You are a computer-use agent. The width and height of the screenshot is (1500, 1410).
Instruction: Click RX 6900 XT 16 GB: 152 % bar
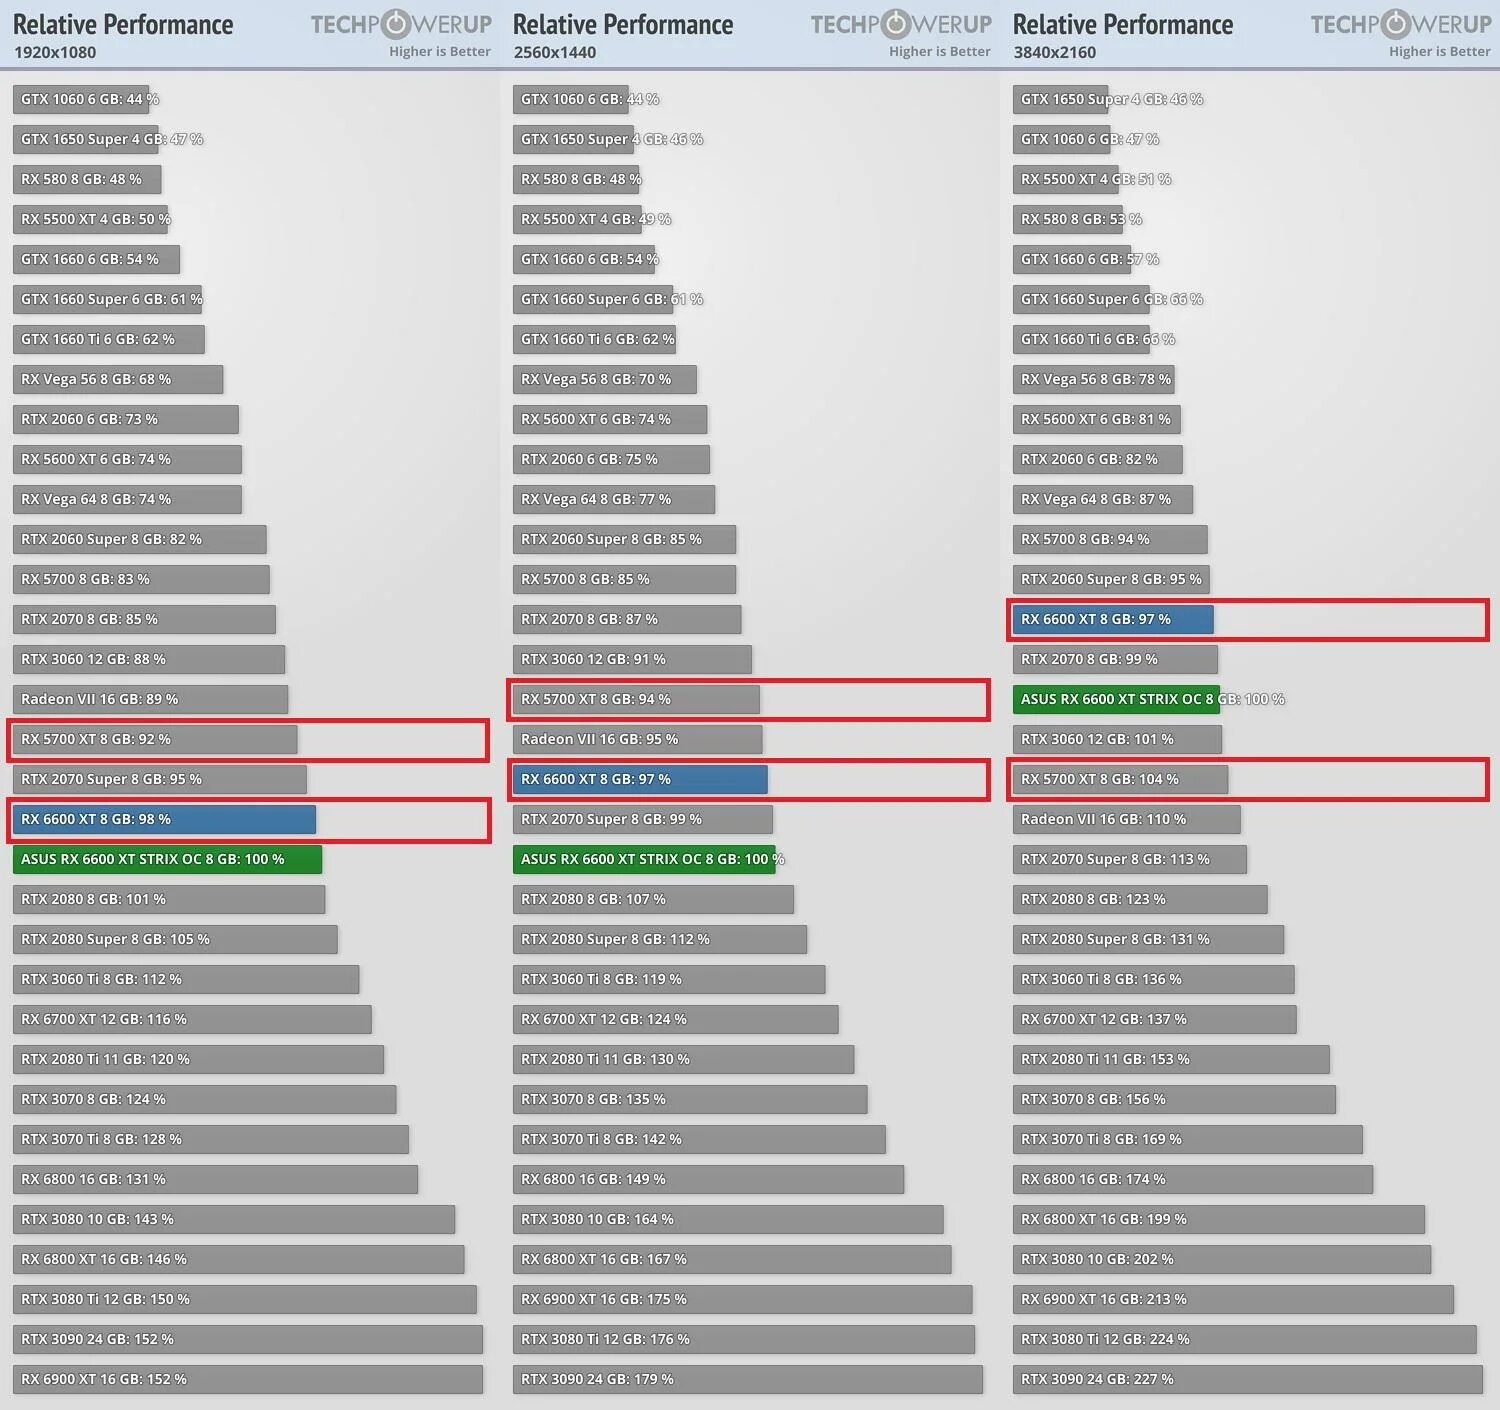248,1379
